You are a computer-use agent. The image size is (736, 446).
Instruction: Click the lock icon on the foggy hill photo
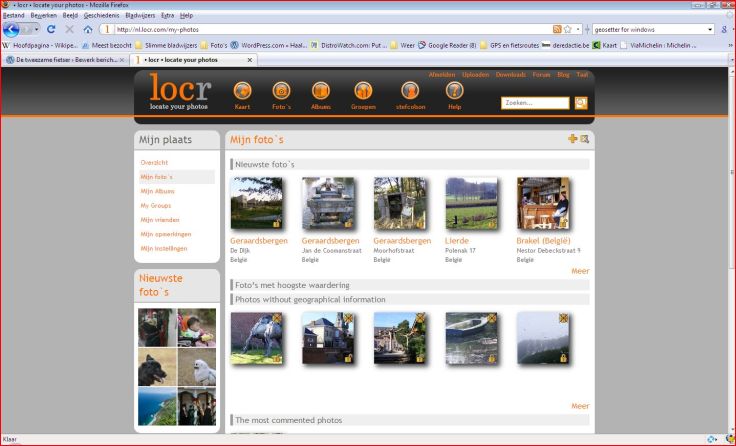click(563, 358)
